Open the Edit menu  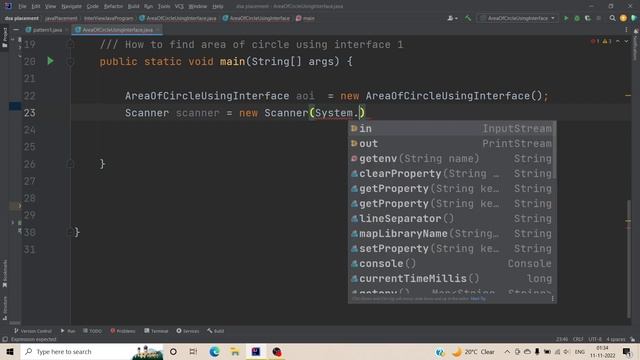coord(36,7)
